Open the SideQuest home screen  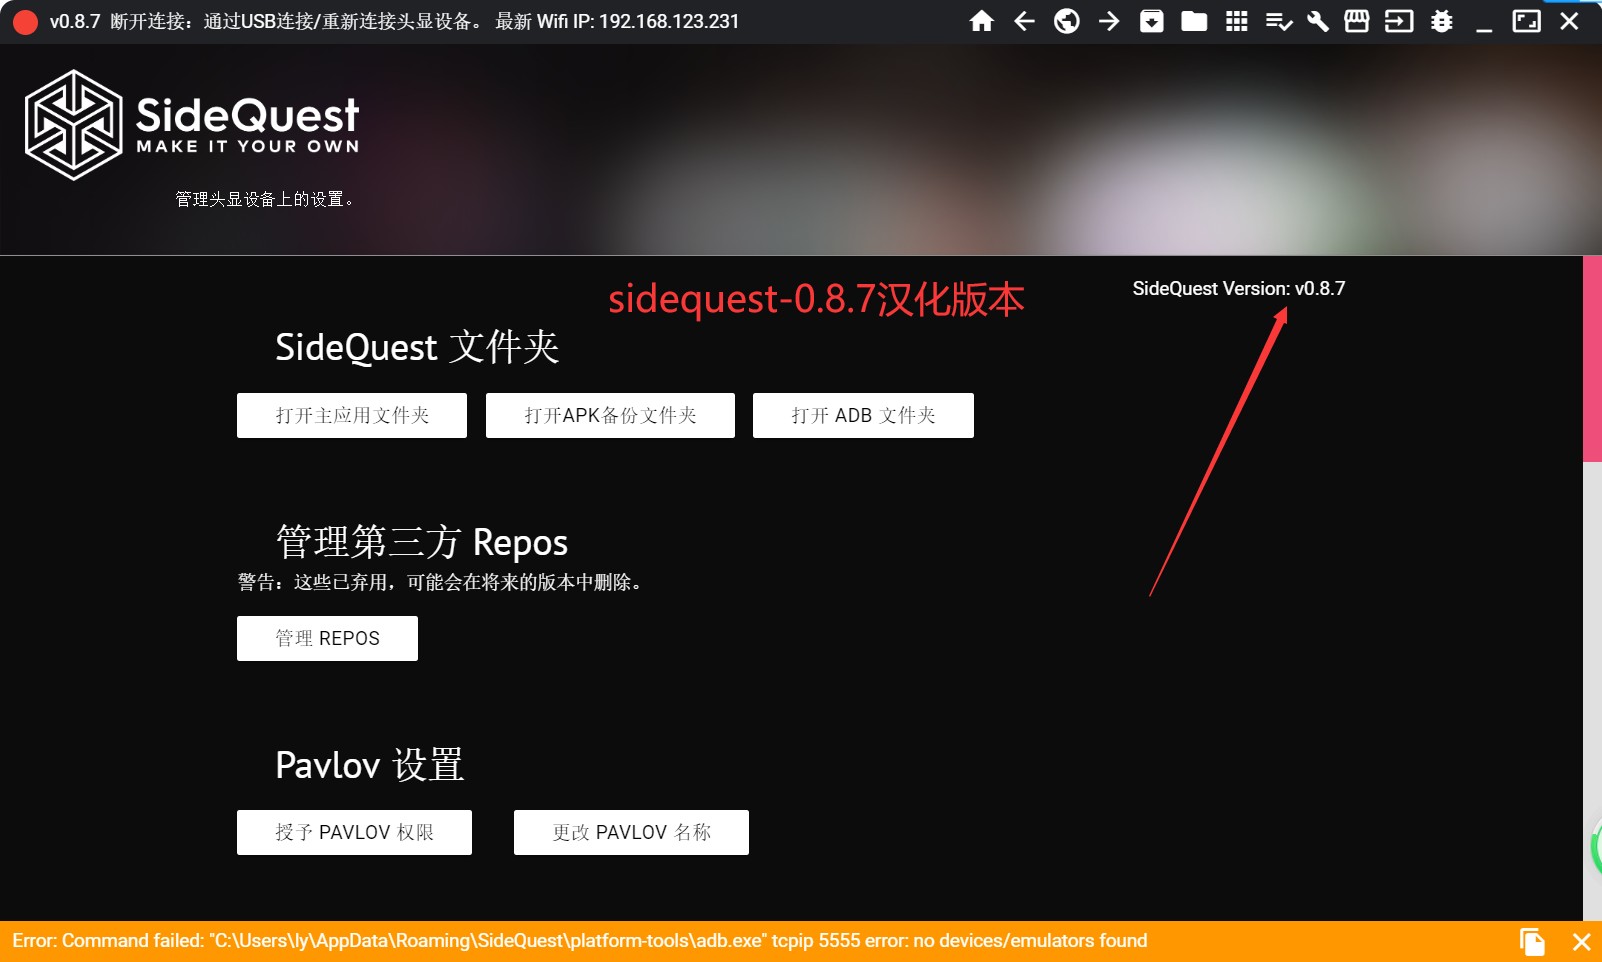point(982,21)
